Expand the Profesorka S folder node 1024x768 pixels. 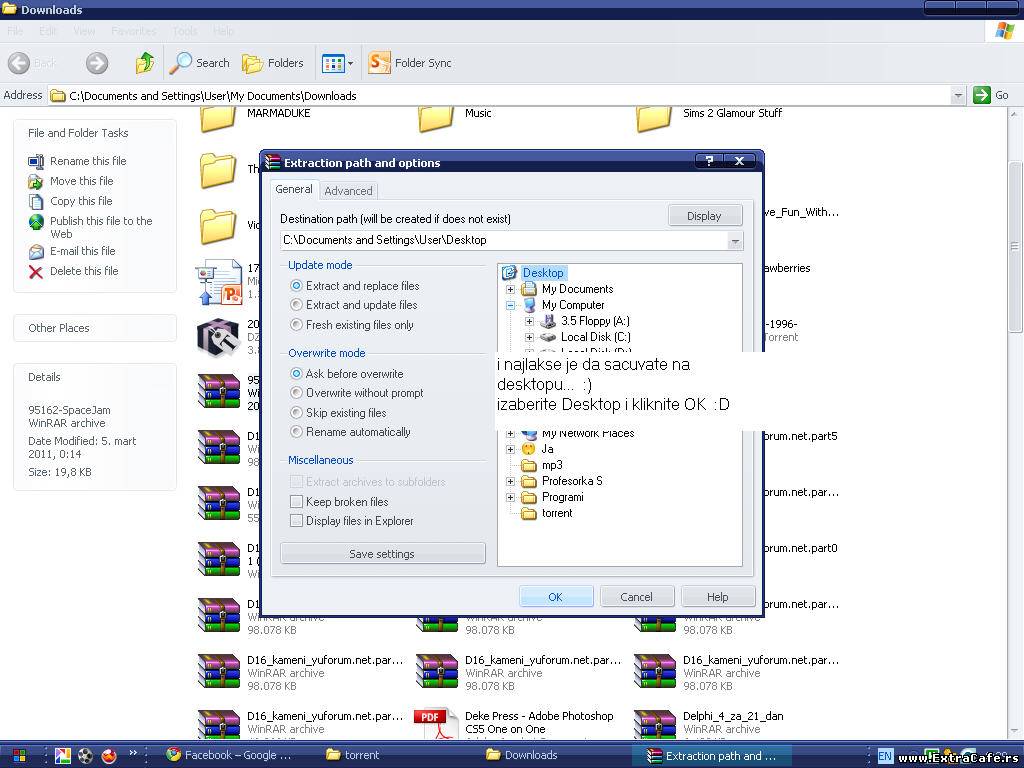pos(511,481)
